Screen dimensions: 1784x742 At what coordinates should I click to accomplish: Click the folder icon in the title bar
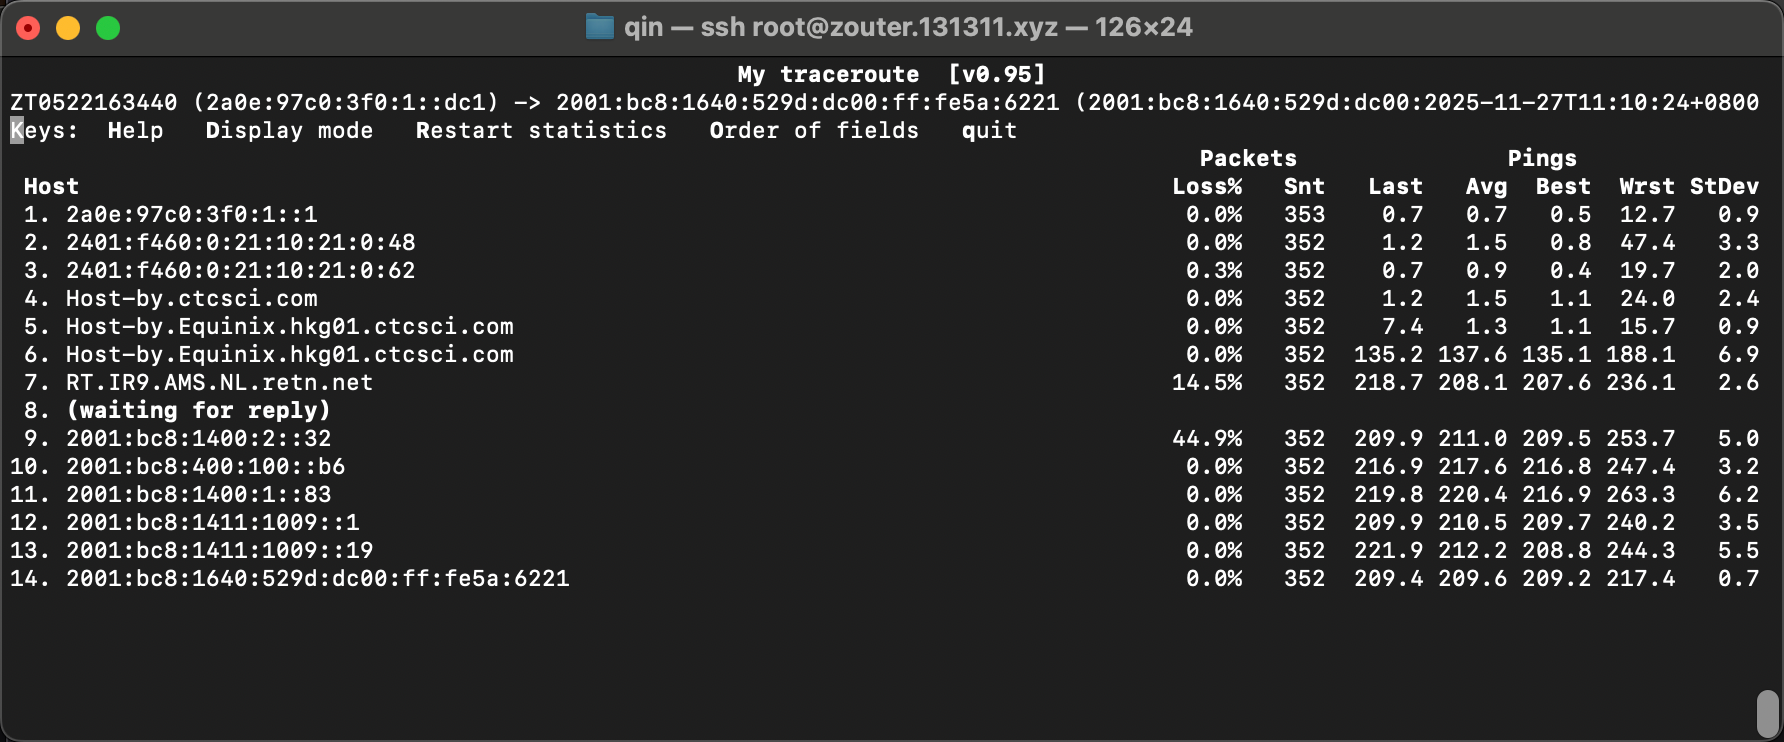click(x=599, y=27)
